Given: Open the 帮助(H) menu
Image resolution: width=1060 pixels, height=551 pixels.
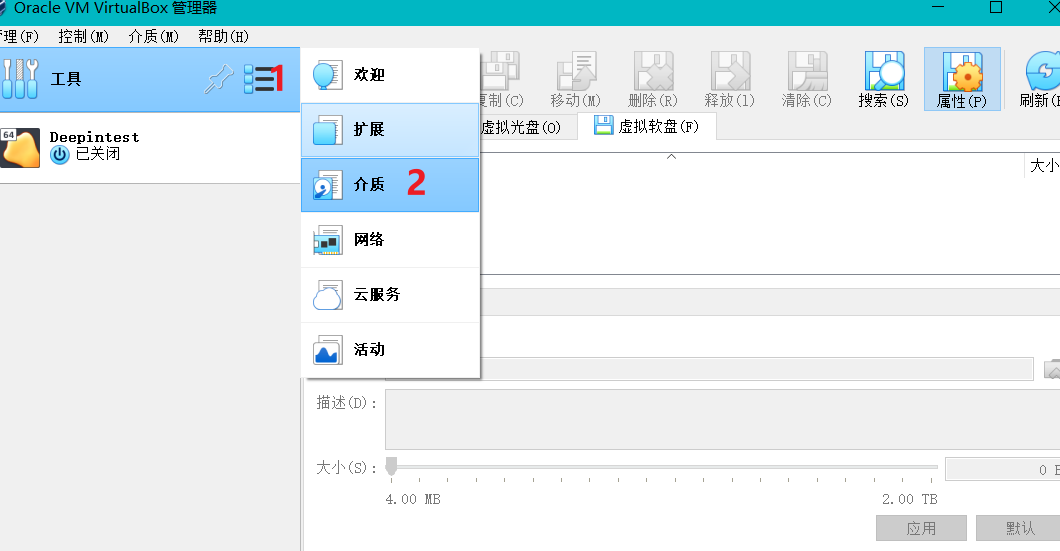Looking at the screenshot, I should point(223,37).
